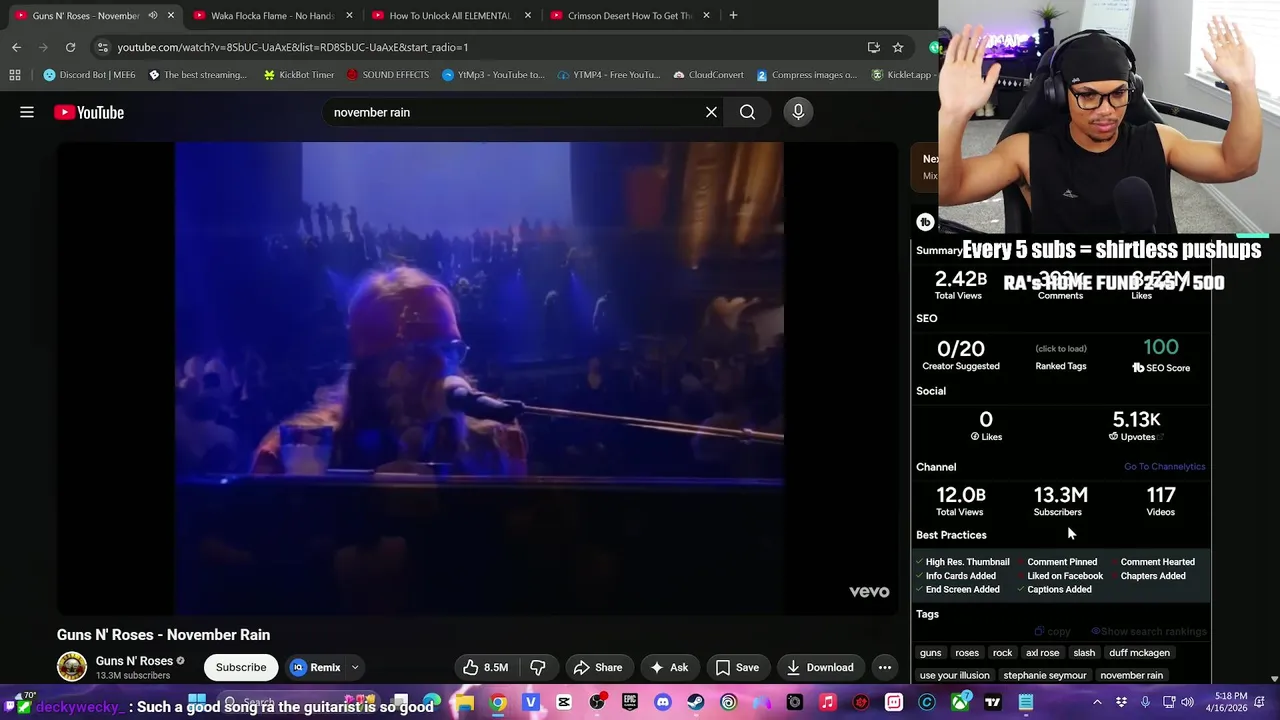Open the Xbox app from the taskbar

[960, 702]
